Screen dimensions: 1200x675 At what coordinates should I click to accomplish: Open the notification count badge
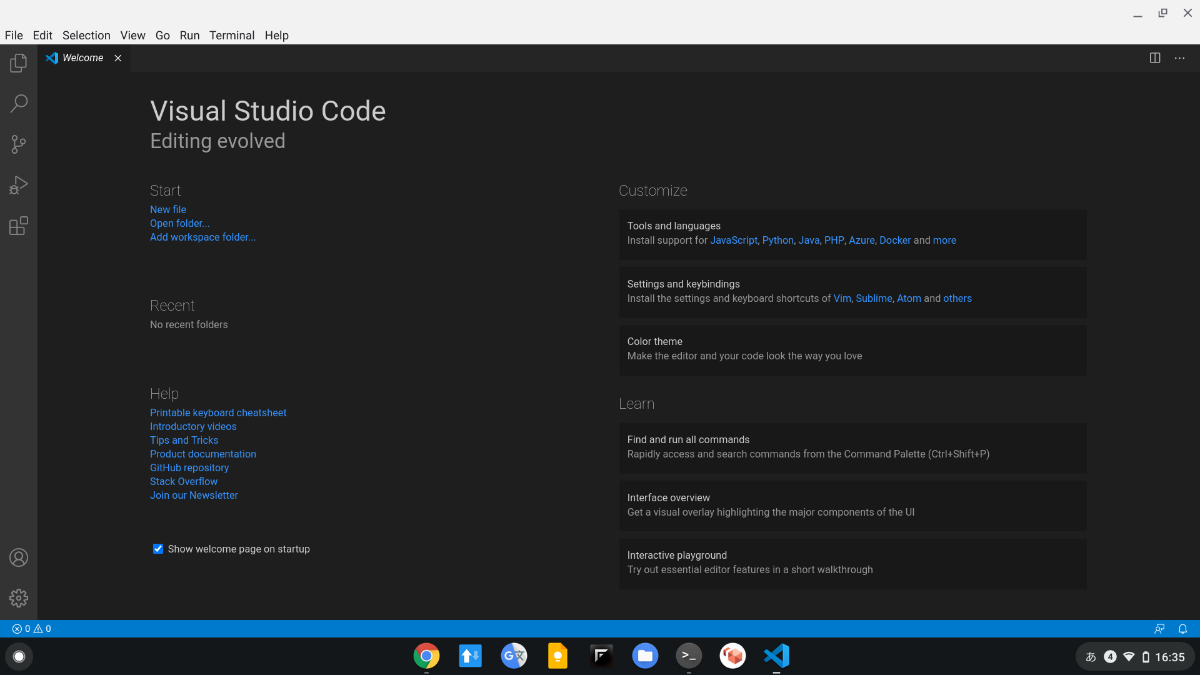1110,657
